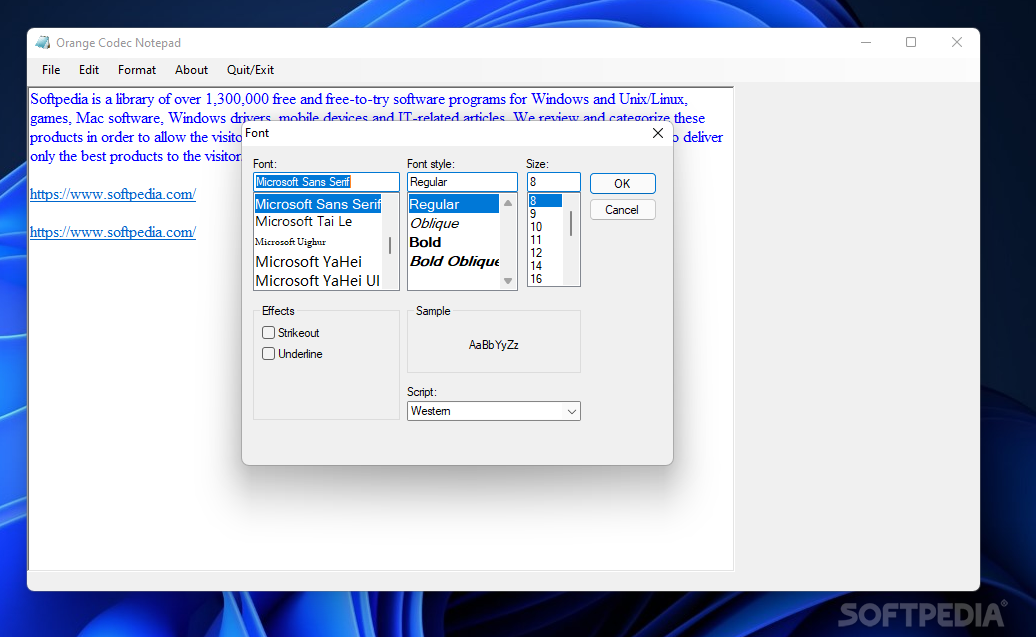Click the size list scrollbar thumb
1036x642 pixels.
click(571, 223)
